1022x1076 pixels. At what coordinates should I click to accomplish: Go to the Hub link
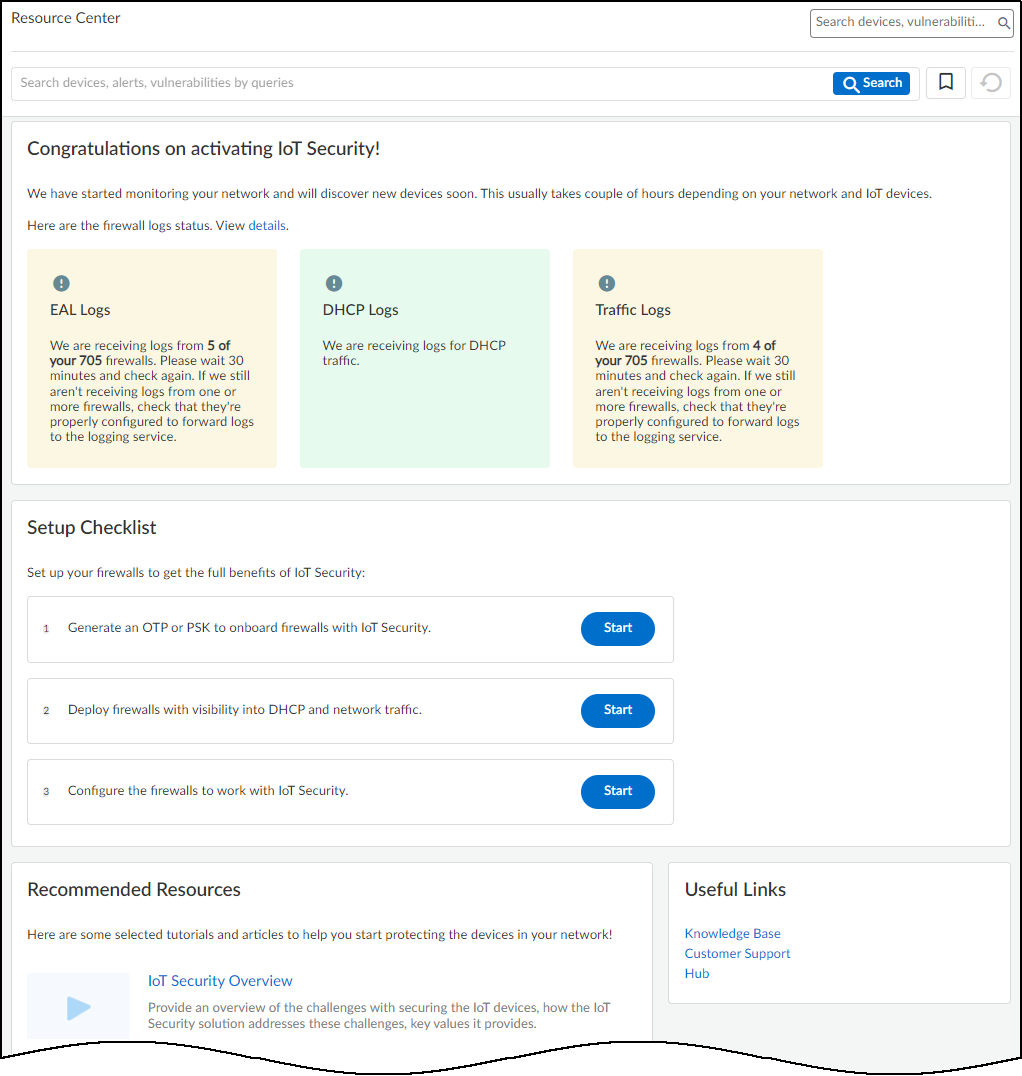(x=697, y=974)
